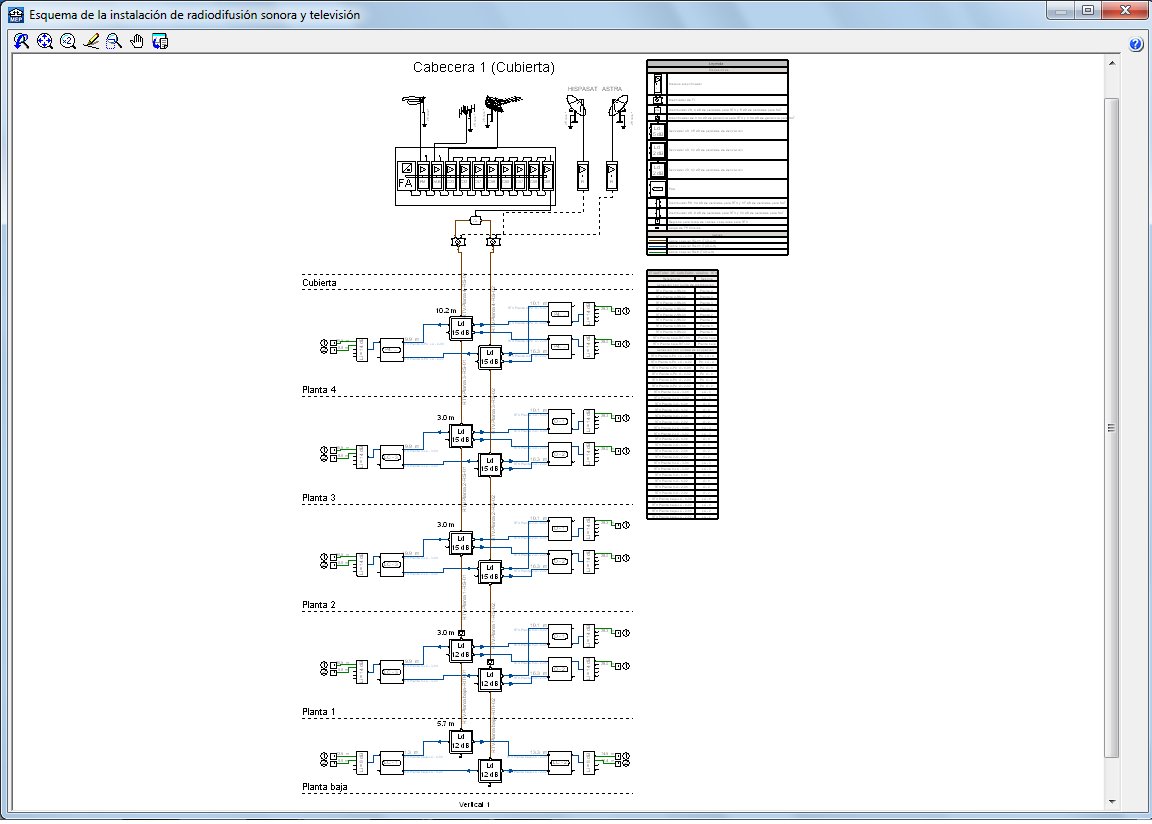This screenshot has width=1152, height=824.
Task: Click the ASTRA satellite dish symbol
Action: 619,110
